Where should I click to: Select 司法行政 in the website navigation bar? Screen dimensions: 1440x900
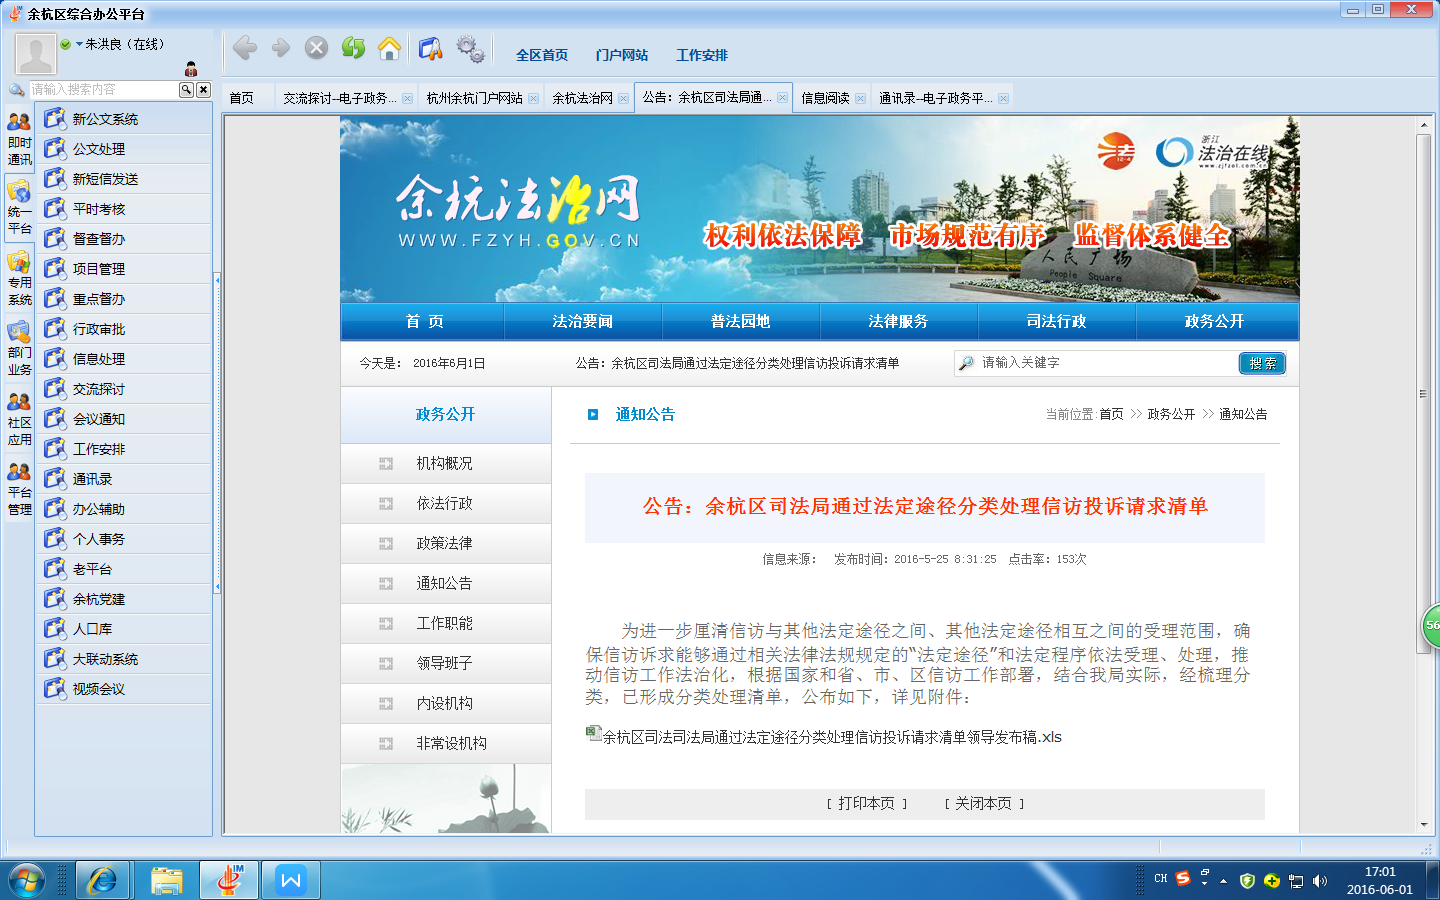1056,321
